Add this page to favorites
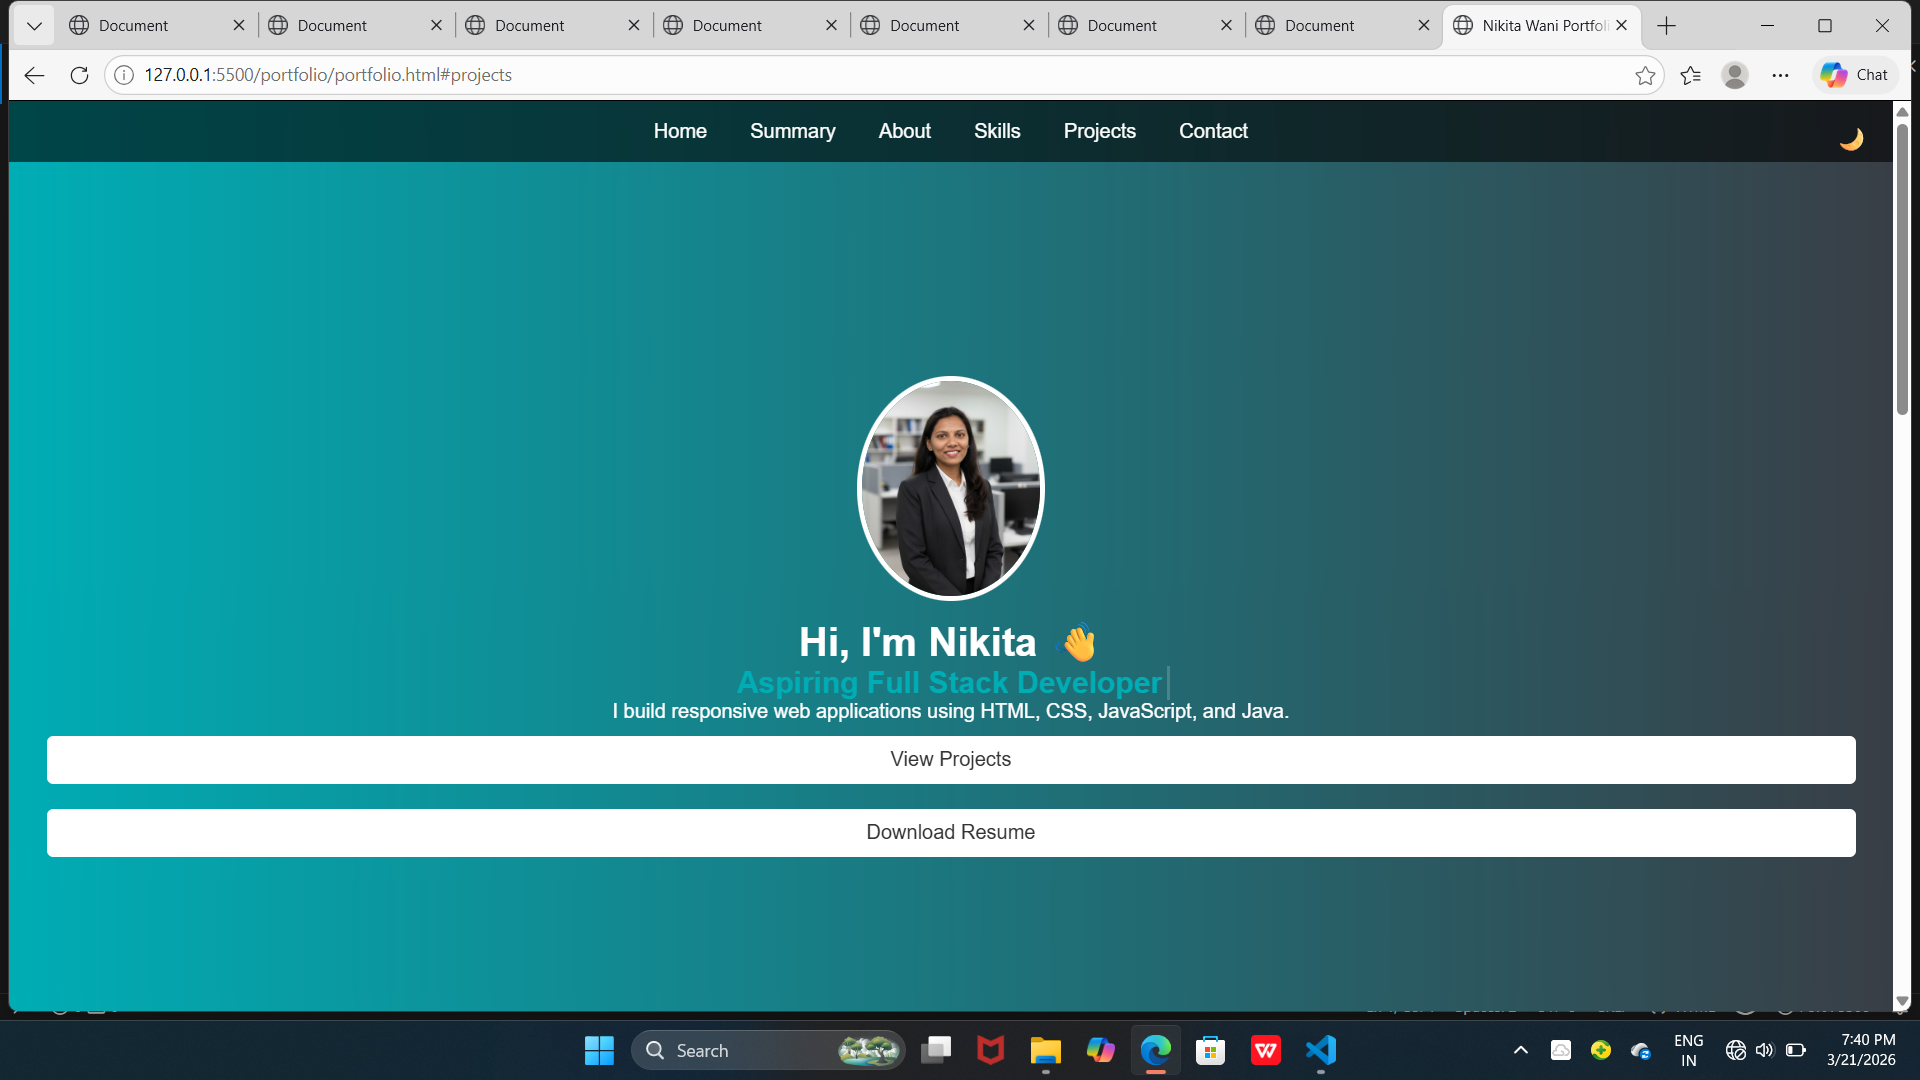Viewport: 1920px width, 1080px height. (x=1645, y=75)
